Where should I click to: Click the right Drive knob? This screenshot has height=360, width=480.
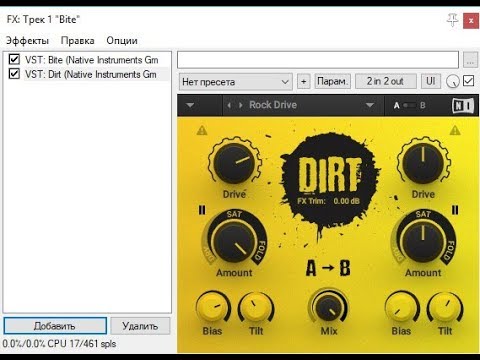(x=423, y=163)
